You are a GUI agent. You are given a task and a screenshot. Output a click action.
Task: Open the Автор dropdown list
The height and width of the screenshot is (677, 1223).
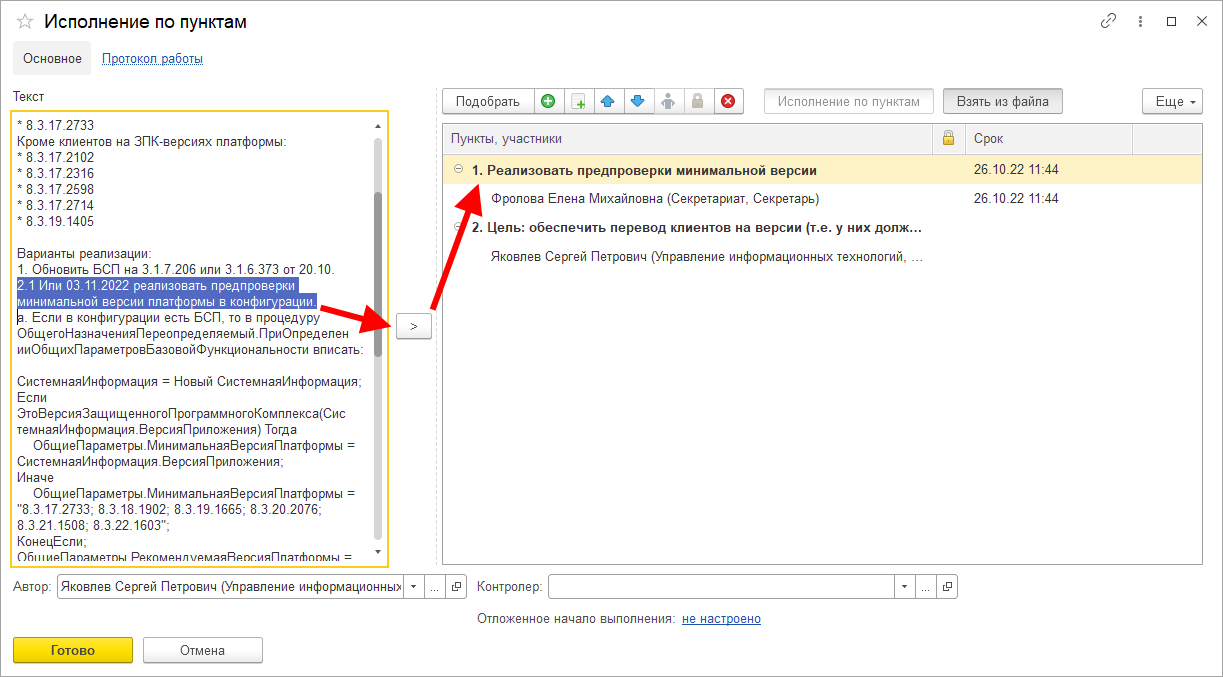pos(414,586)
